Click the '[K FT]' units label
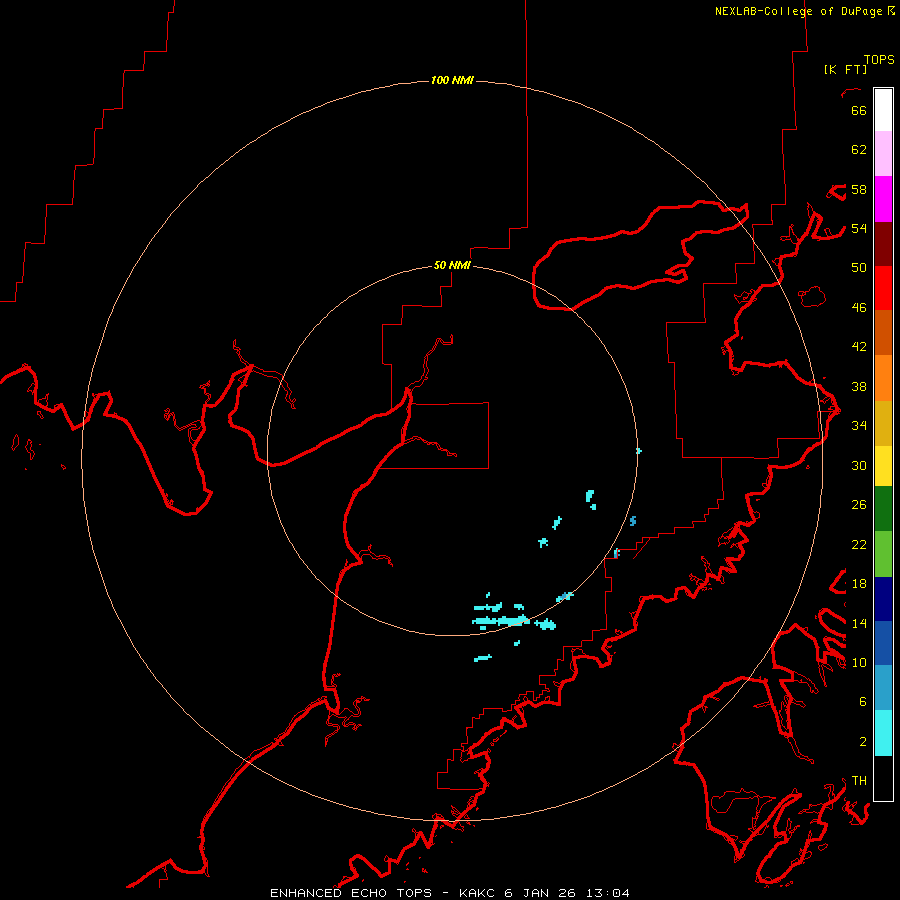This screenshot has width=900, height=900. click(845, 69)
